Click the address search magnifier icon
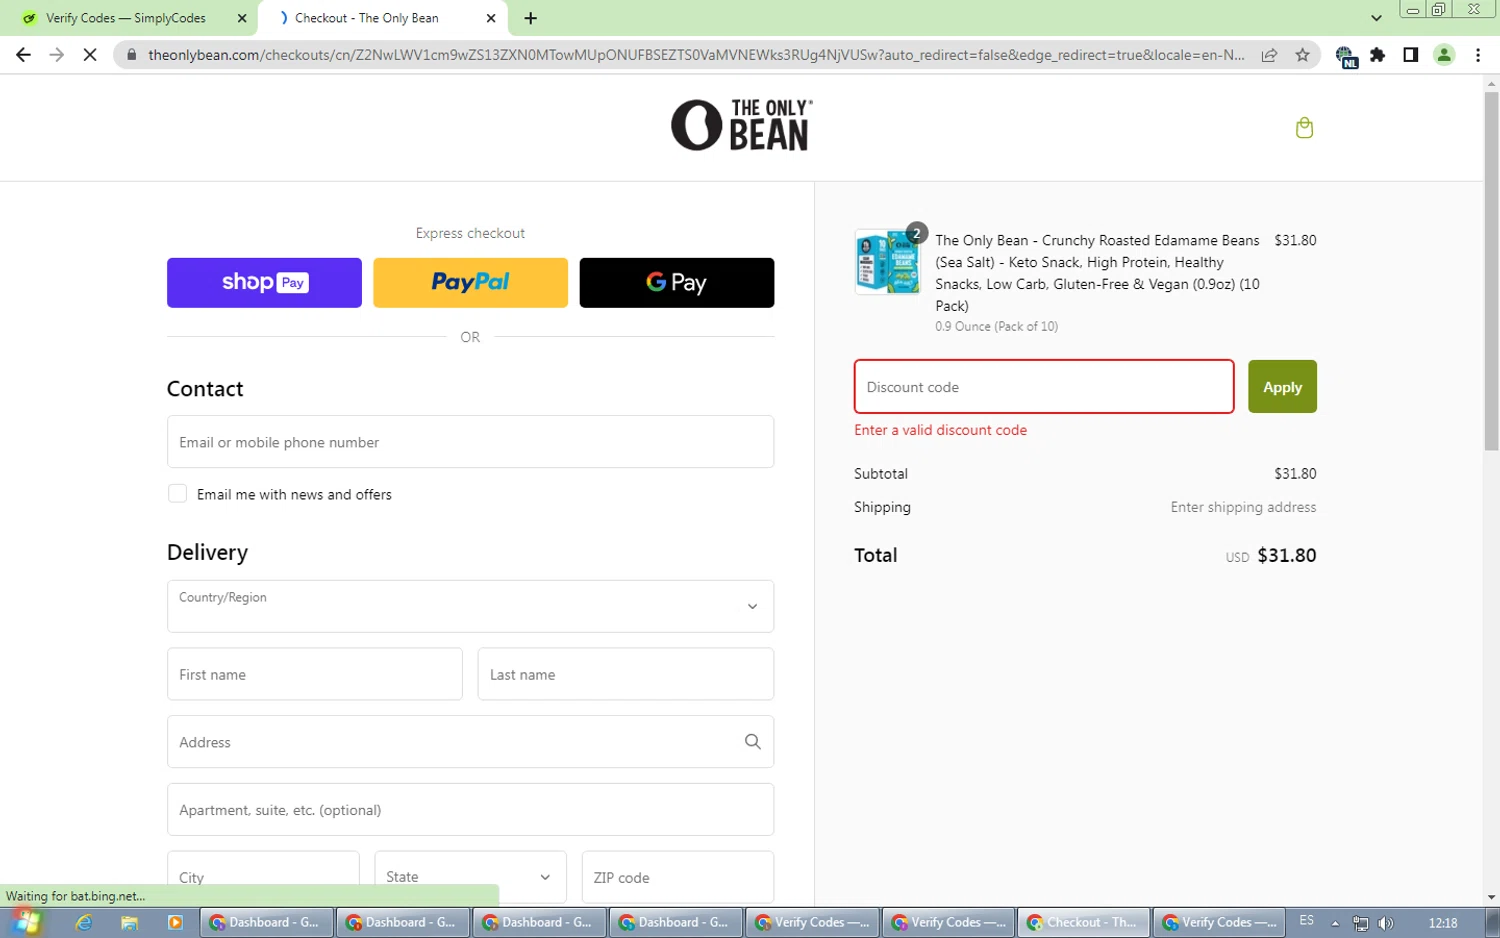This screenshot has height=938, width=1500. (x=752, y=742)
